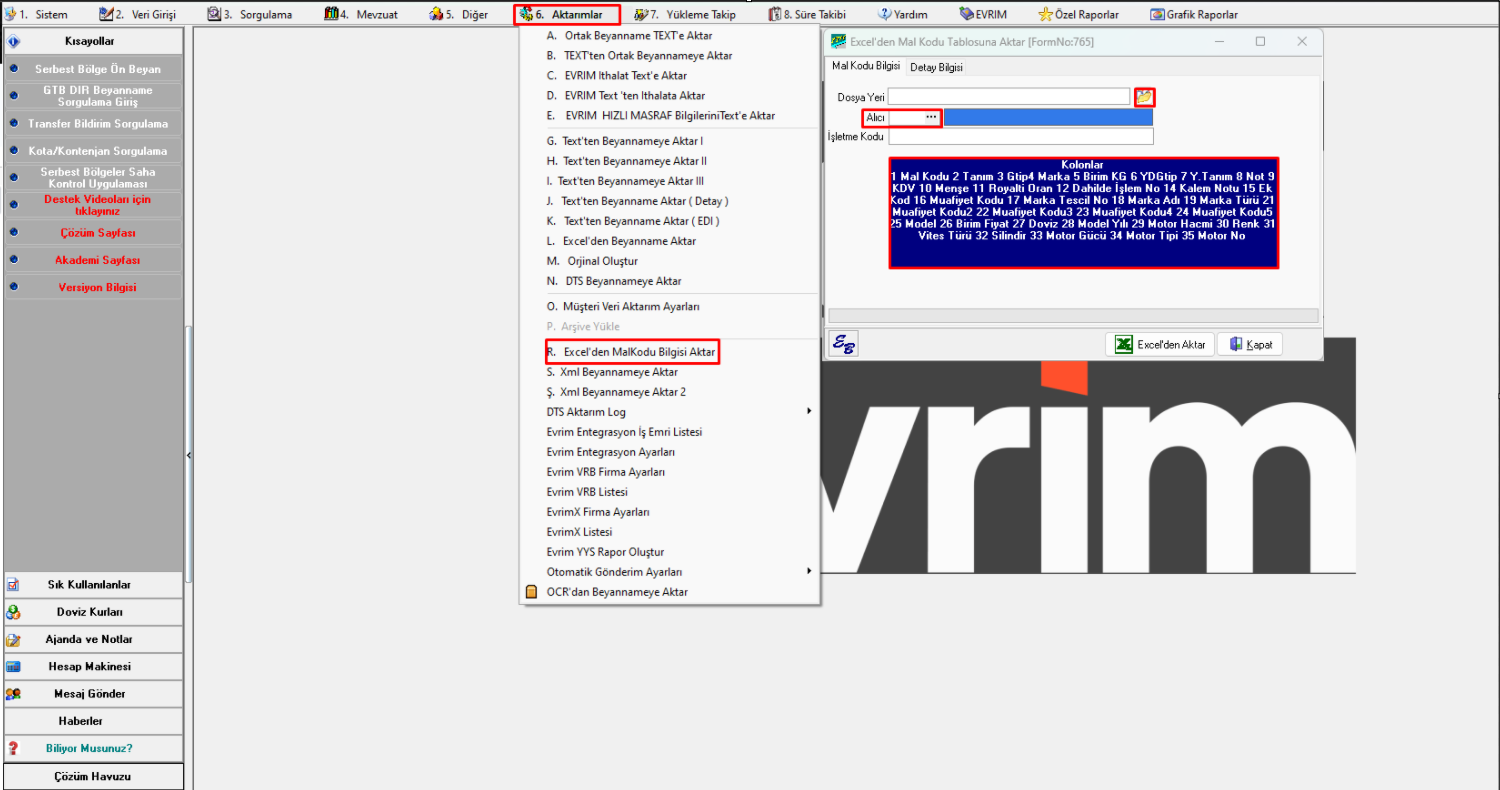Click the EB icon in the dialog footer
Image resolution: width=1500 pixels, height=790 pixels.
click(x=843, y=344)
